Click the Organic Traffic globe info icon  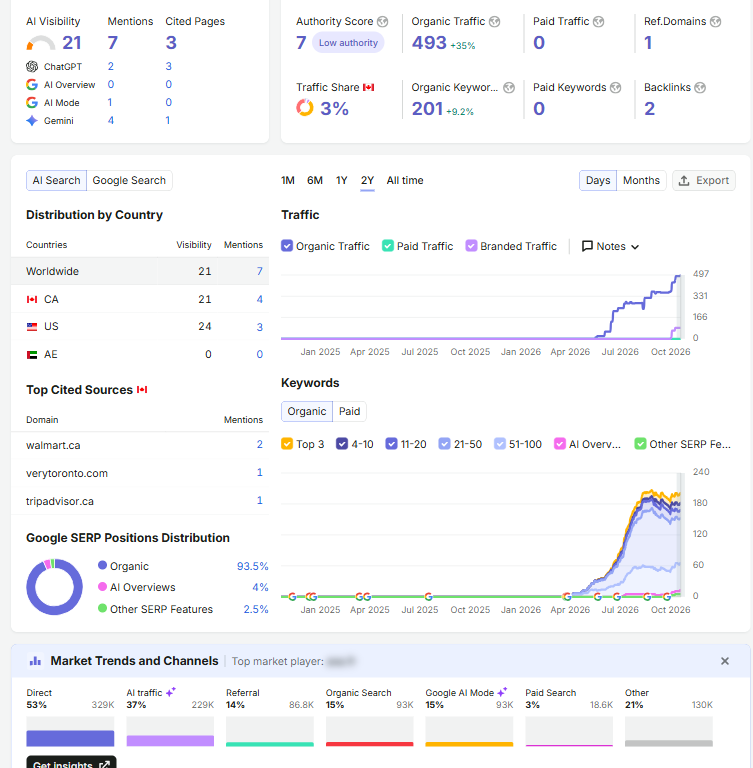click(x=495, y=22)
